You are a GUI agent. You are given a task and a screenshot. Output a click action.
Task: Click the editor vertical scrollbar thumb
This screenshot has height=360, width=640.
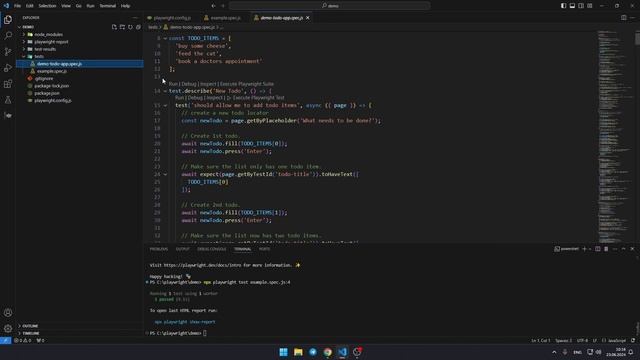(637, 39)
